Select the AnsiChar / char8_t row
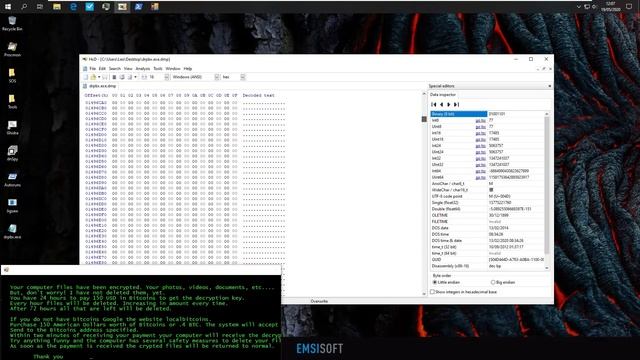640x360 pixels. [x=487, y=184]
